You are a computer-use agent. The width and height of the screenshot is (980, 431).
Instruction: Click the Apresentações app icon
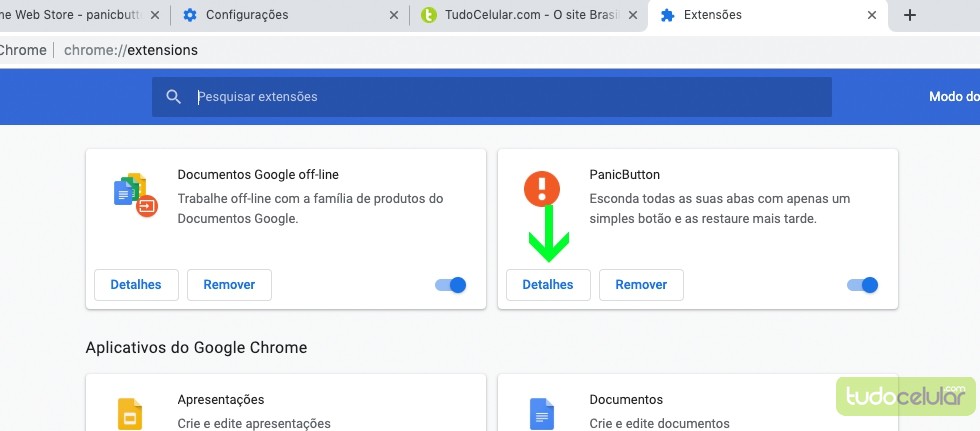click(130, 414)
